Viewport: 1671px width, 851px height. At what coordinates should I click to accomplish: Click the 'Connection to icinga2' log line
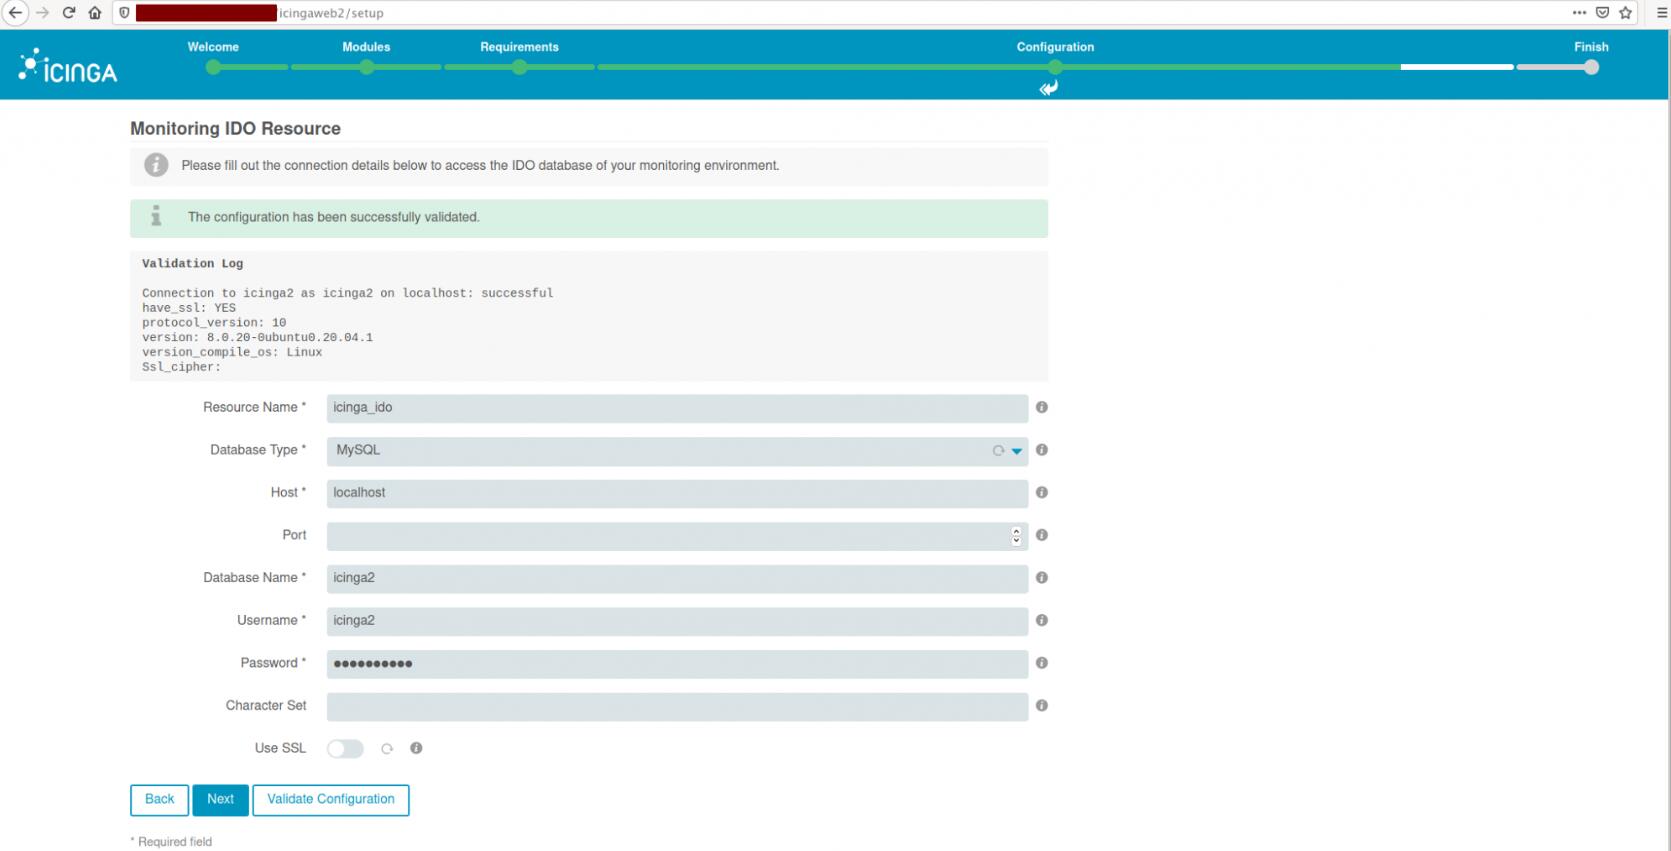(x=347, y=293)
